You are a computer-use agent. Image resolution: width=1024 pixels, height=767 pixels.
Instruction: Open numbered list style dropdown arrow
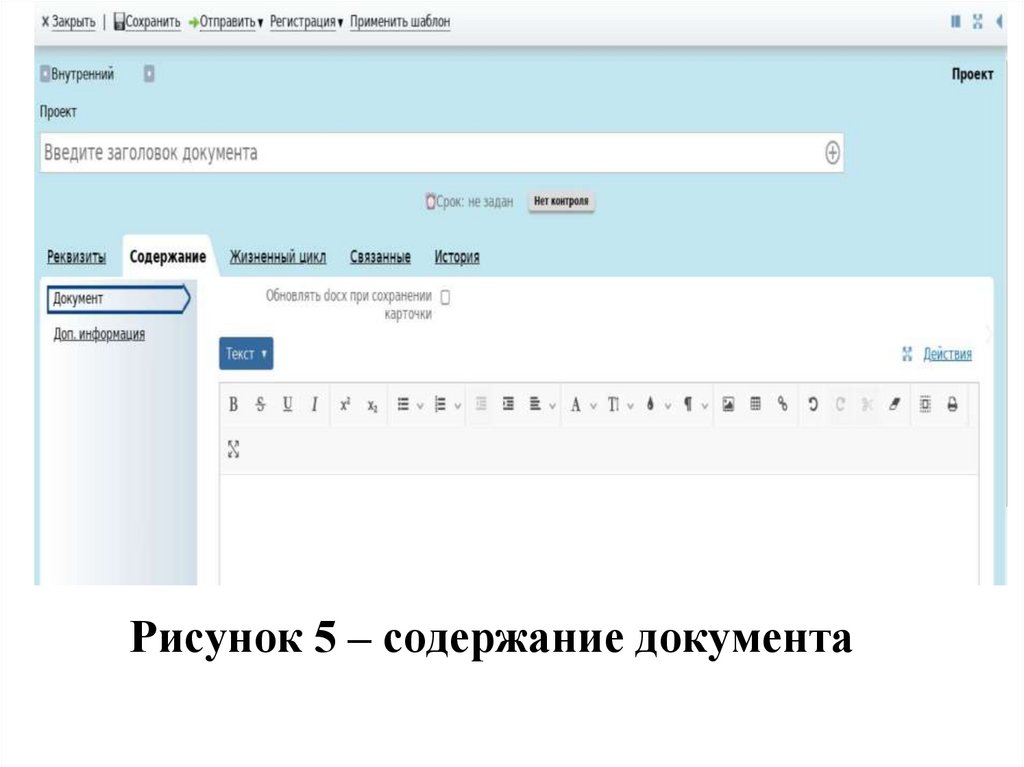(x=458, y=406)
